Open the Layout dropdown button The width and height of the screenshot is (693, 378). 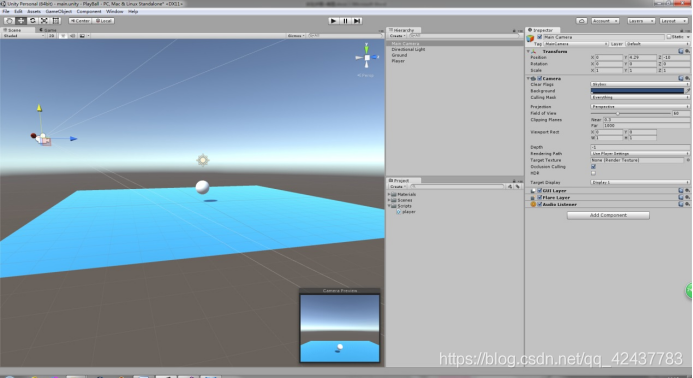pyautogui.click(x=674, y=21)
